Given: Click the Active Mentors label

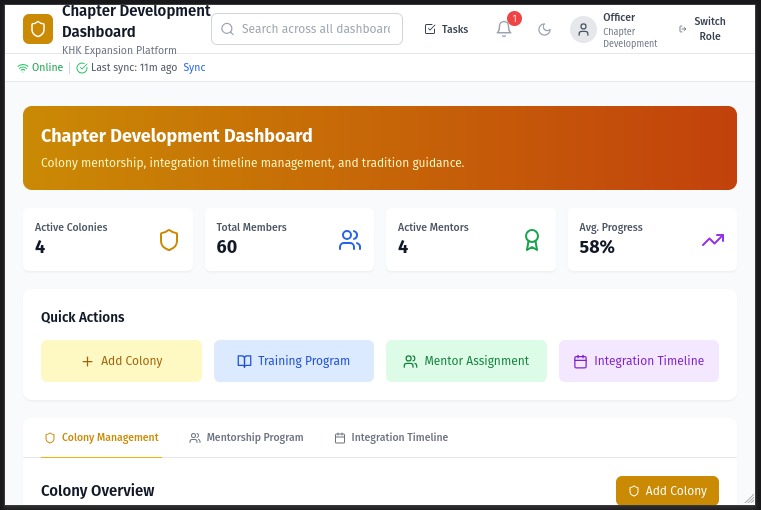Looking at the screenshot, I should click(x=433, y=227).
